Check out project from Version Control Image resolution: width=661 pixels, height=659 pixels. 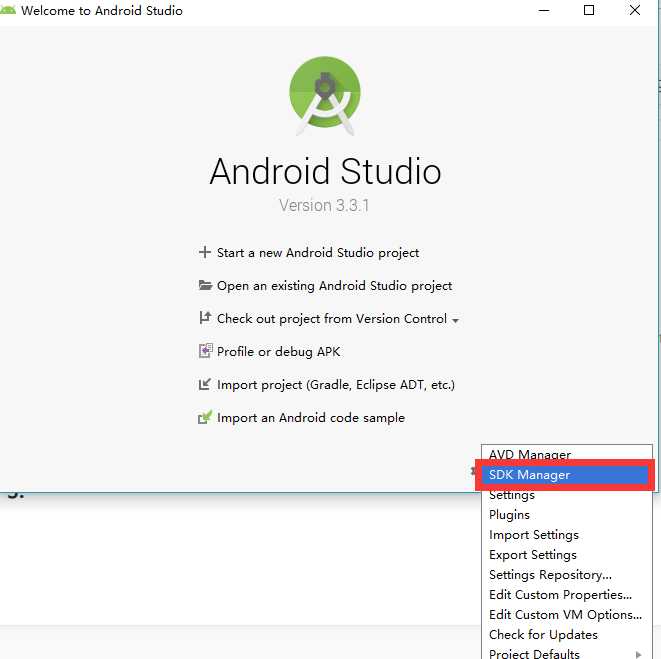click(332, 319)
